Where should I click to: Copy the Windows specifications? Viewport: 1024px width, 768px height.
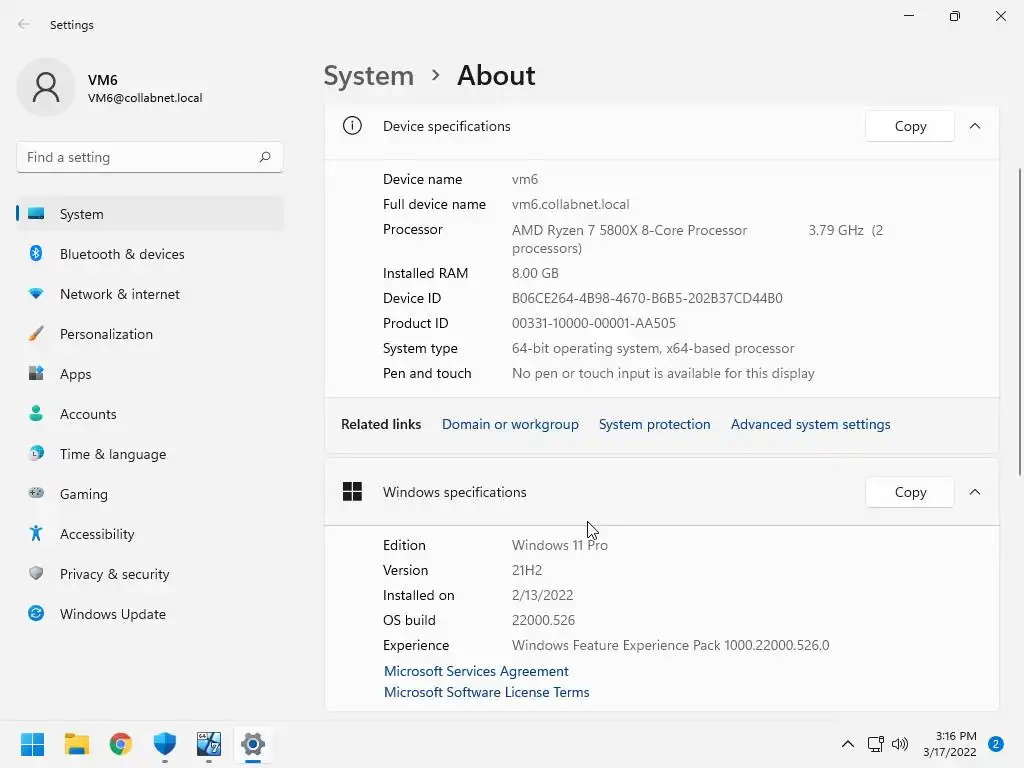click(x=910, y=492)
